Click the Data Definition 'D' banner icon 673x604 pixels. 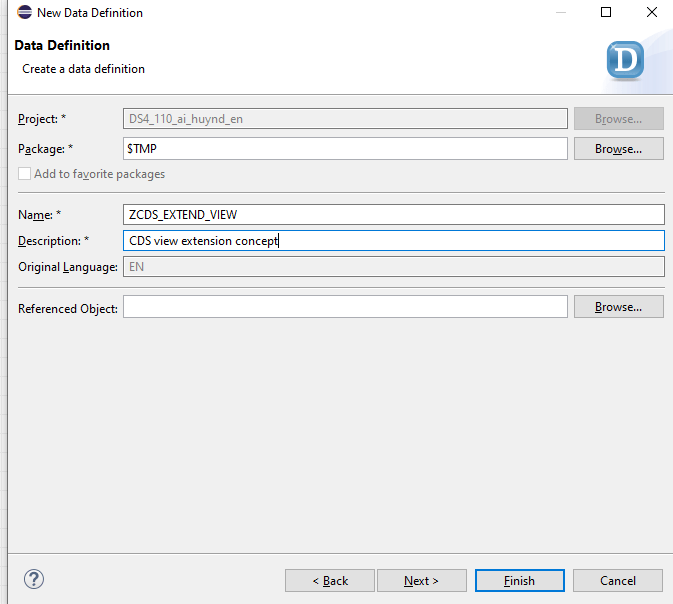626,59
